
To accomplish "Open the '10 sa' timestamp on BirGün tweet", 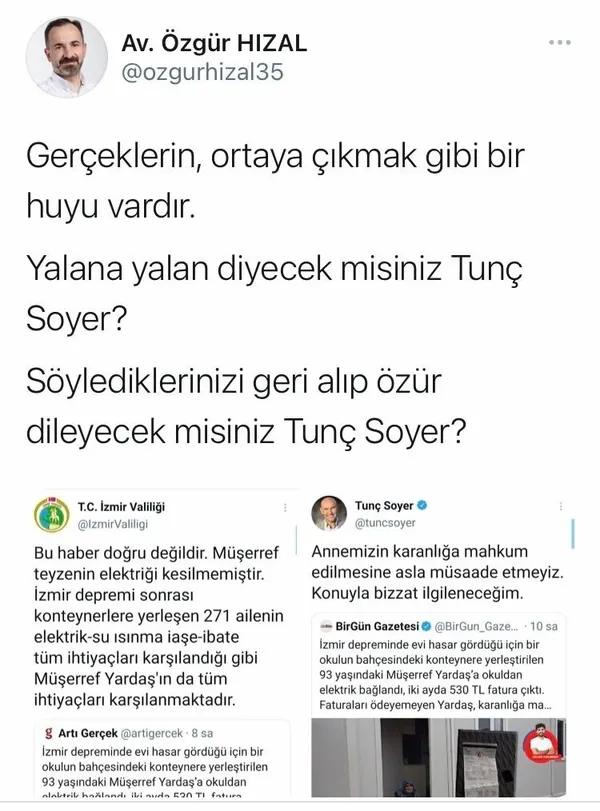I will (x=543, y=624).
